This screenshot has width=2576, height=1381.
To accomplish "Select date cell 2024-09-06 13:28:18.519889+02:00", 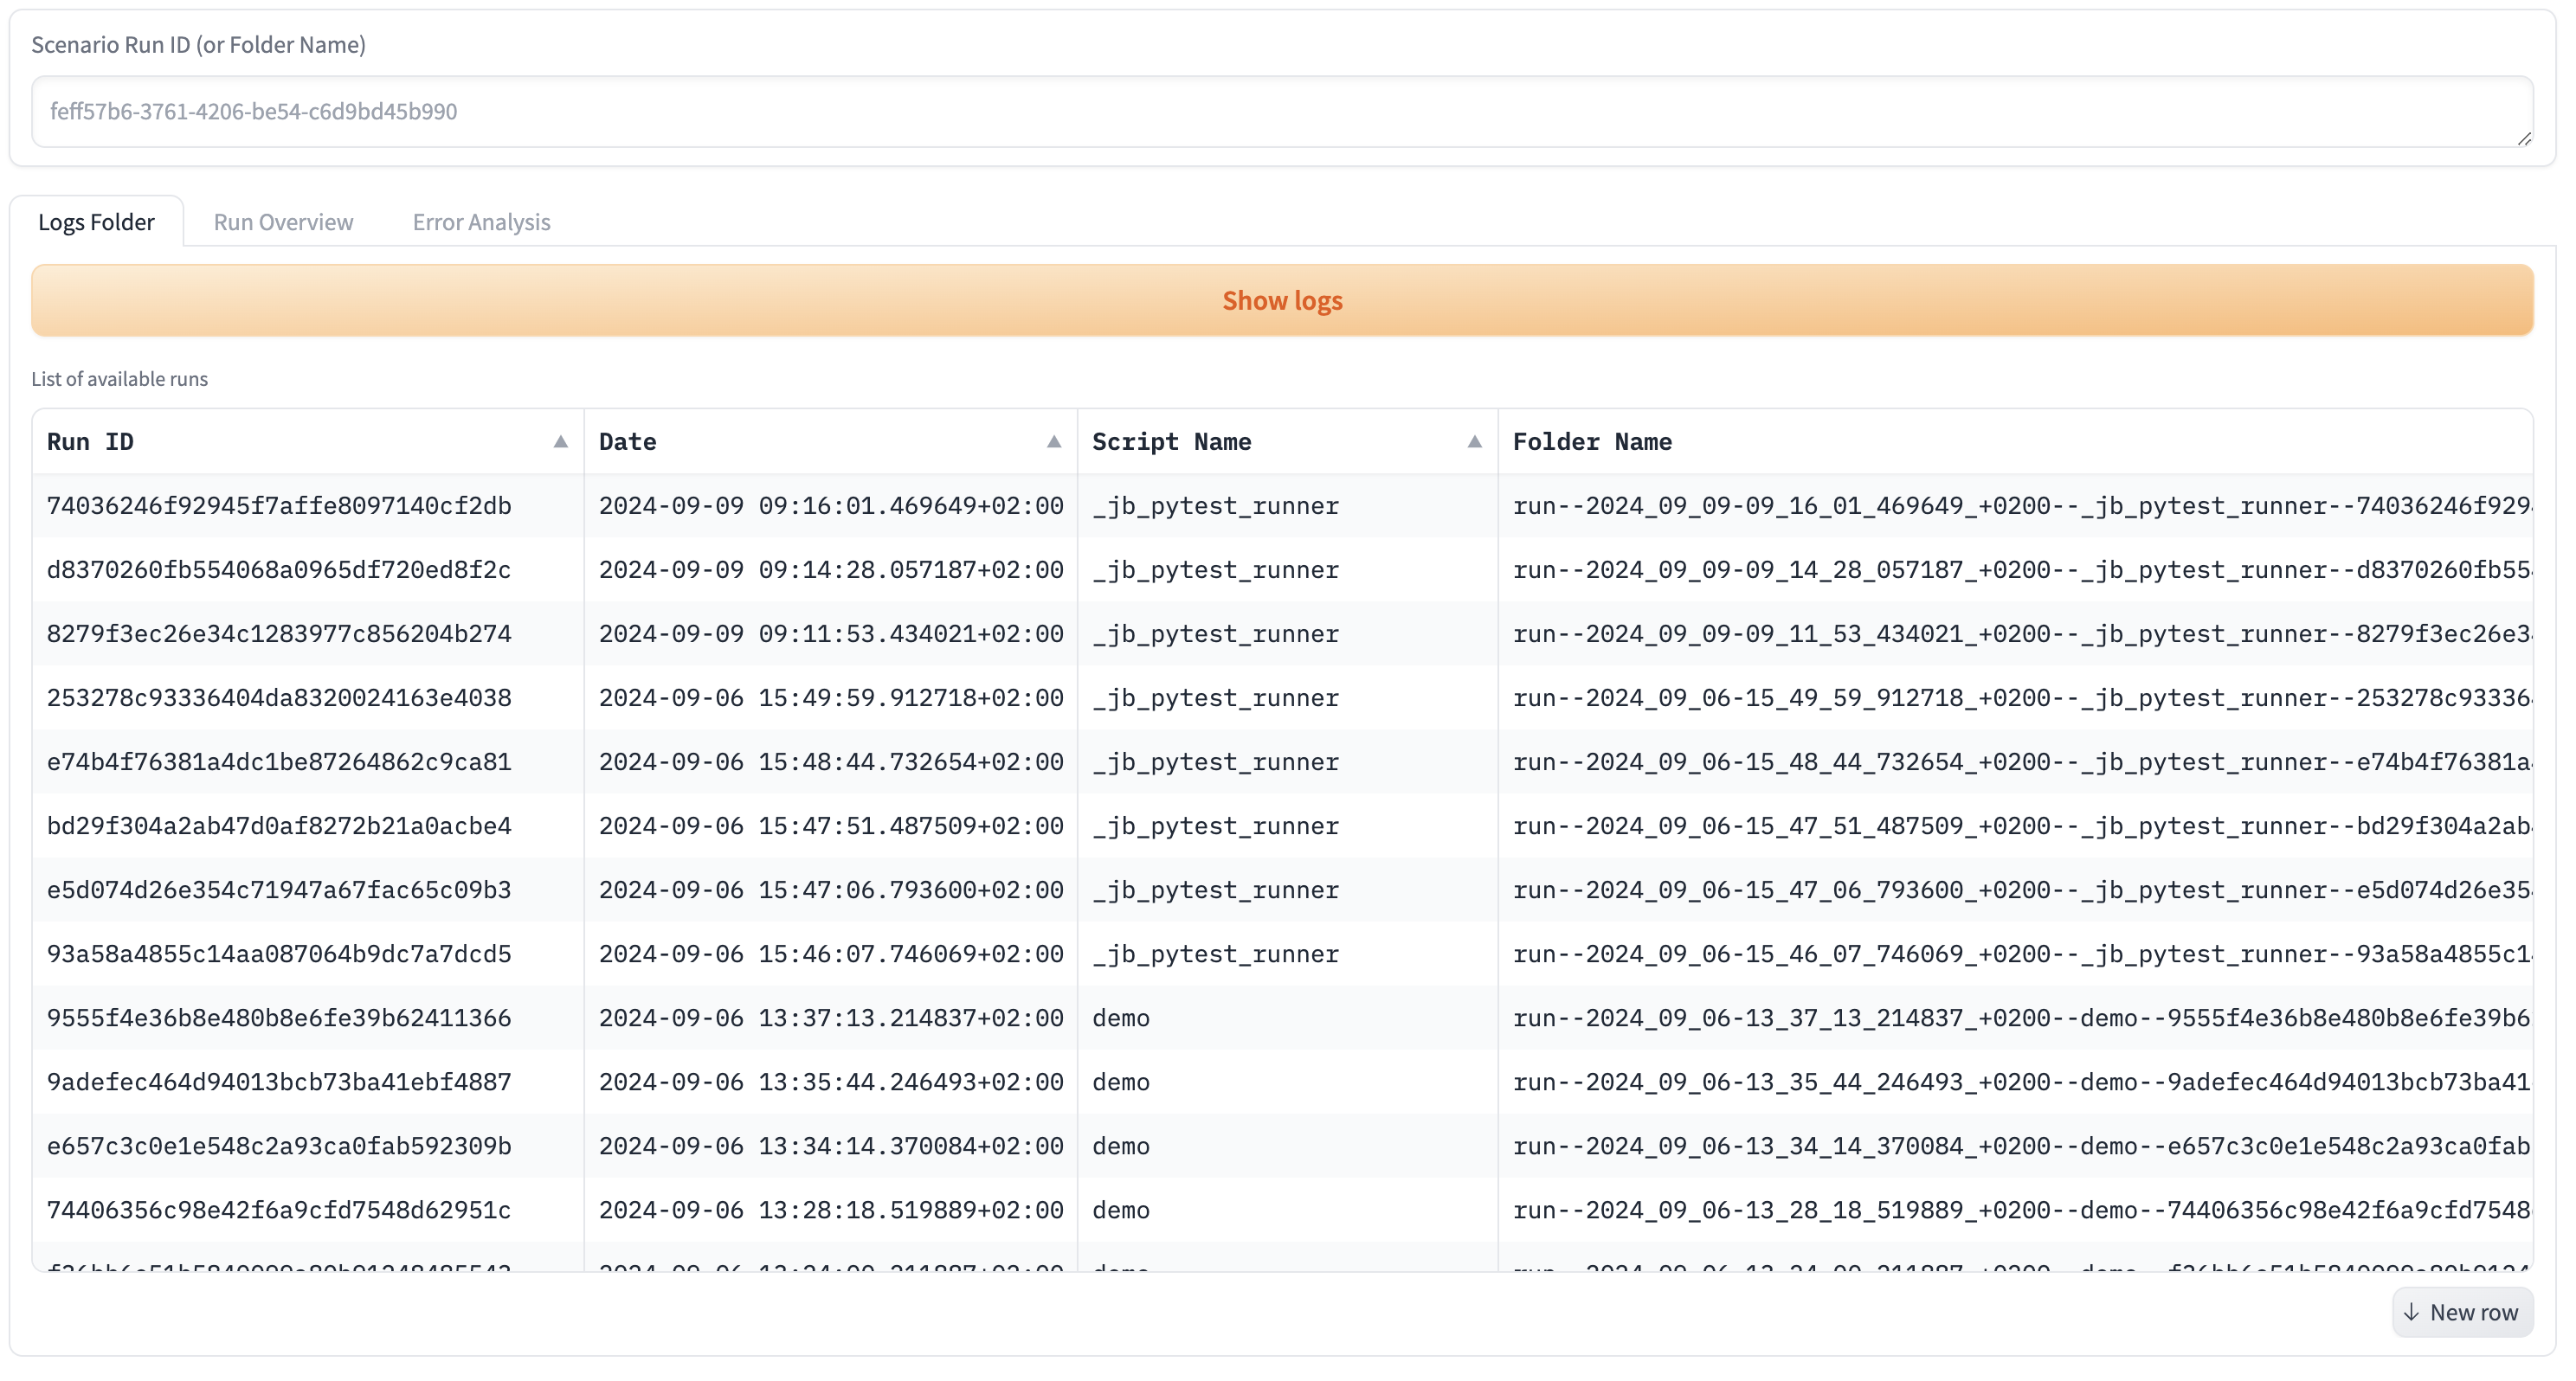I will [830, 1210].
